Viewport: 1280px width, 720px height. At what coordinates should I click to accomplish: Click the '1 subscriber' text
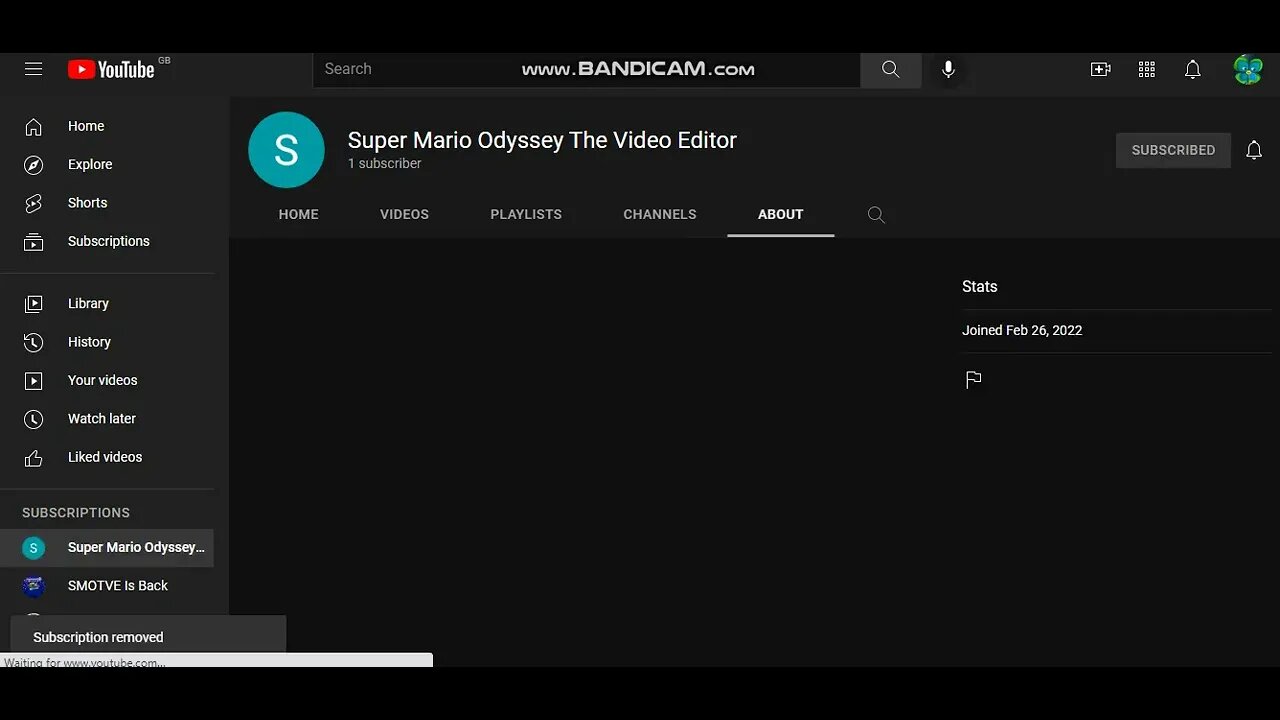click(384, 164)
